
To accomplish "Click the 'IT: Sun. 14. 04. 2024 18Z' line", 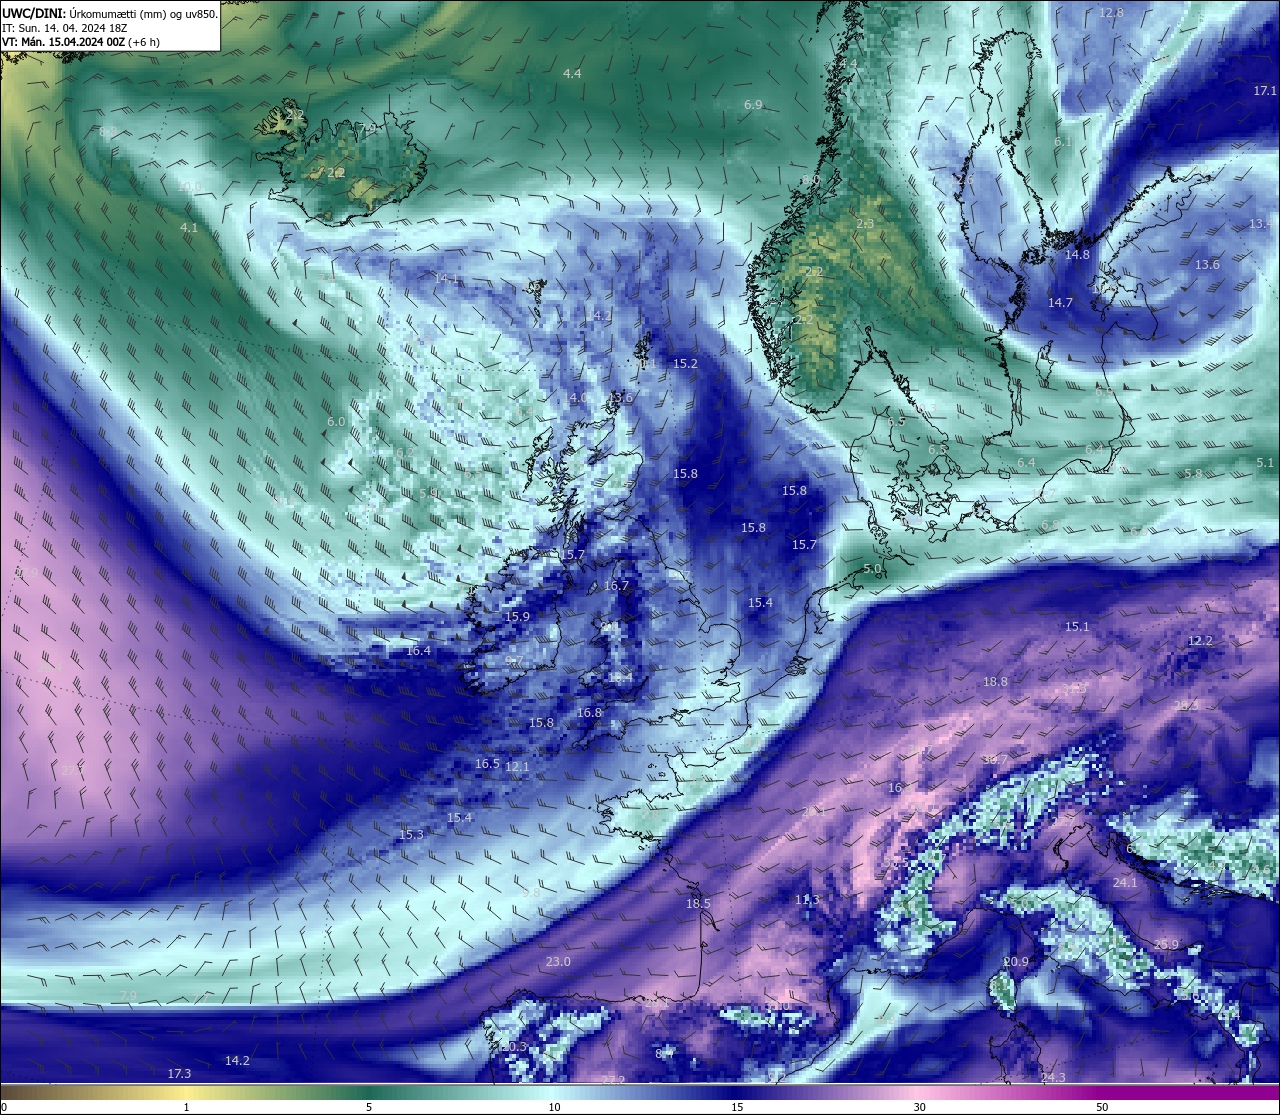I will click(64, 28).
